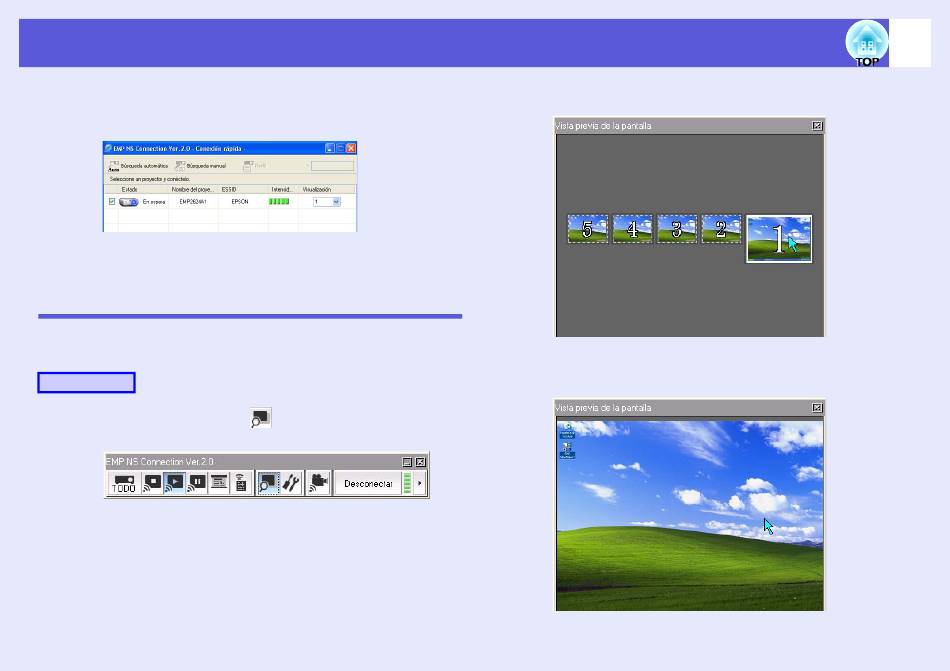Select display thumbnail 3 in preview
Viewport: 950px width, 671px height.
pyautogui.click(x=677, y=229)
